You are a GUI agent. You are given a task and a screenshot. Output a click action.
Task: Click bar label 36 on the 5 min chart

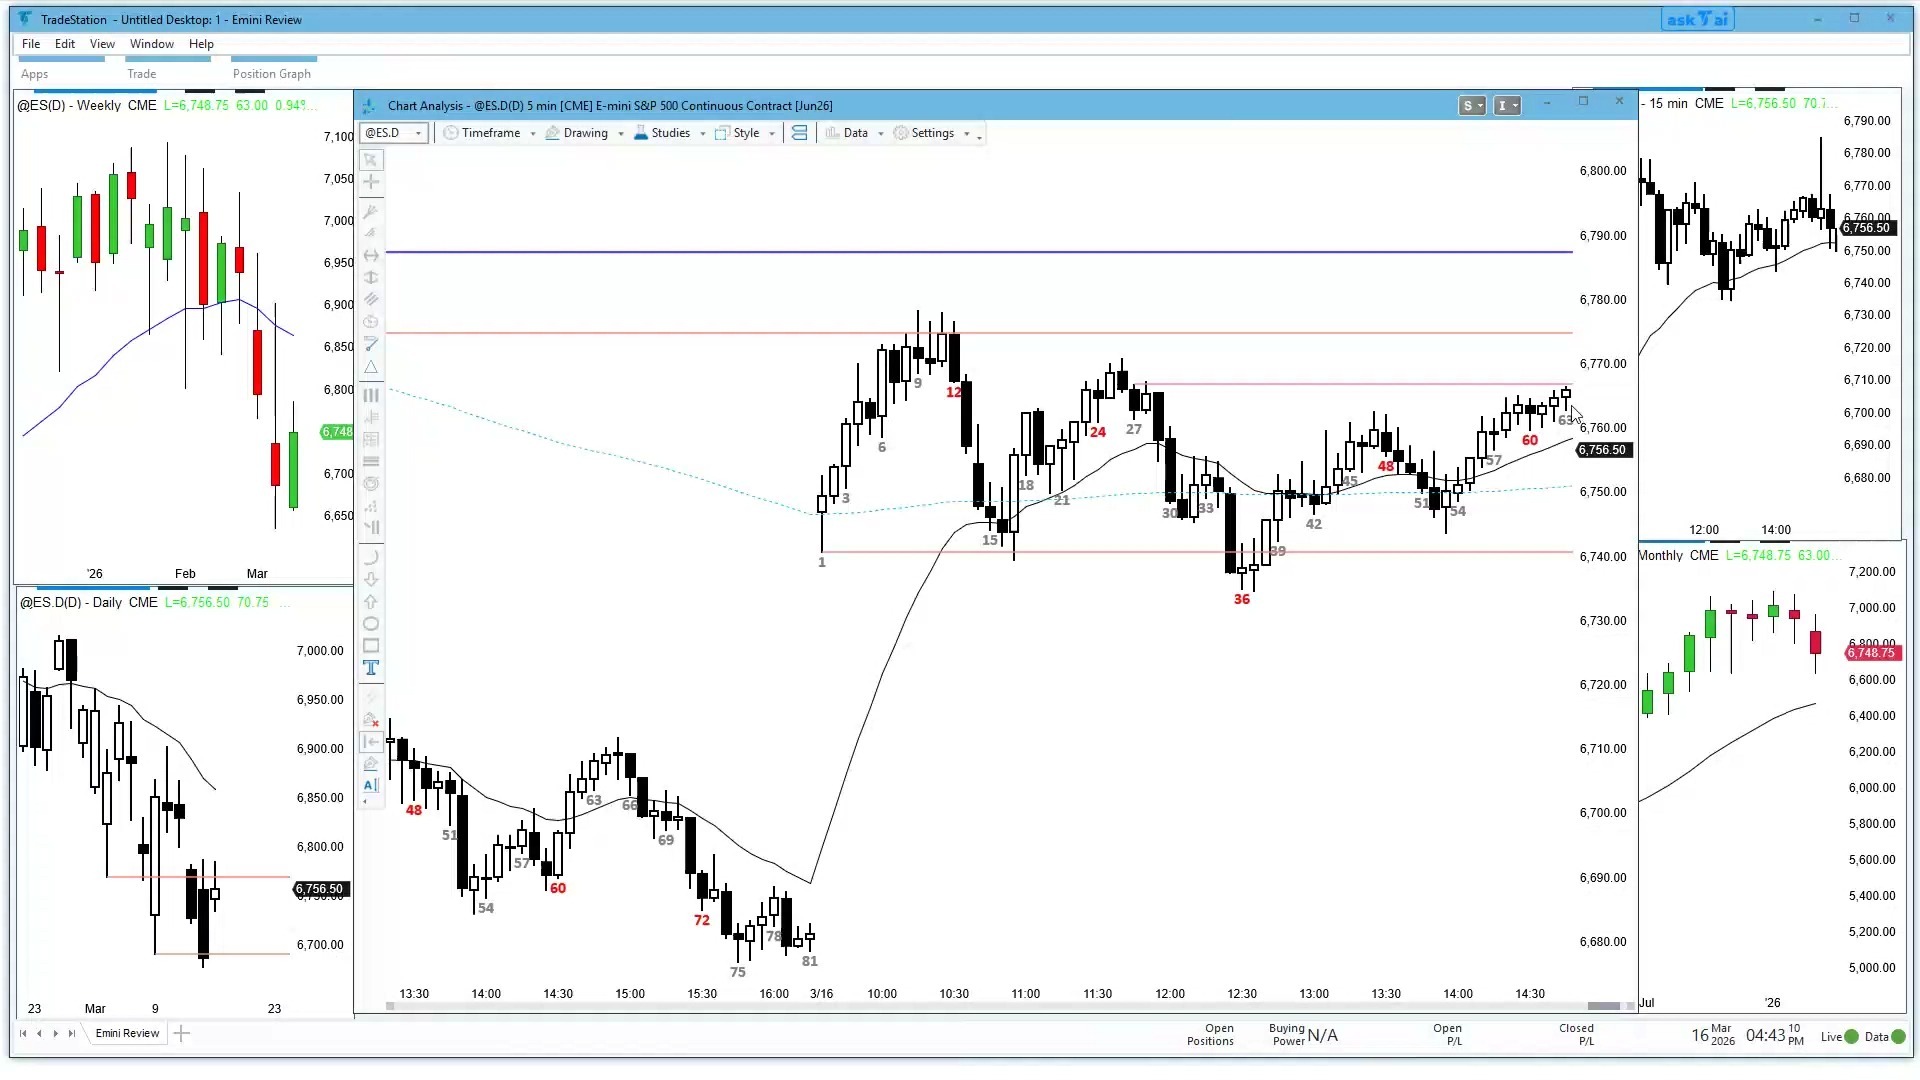1242,599
